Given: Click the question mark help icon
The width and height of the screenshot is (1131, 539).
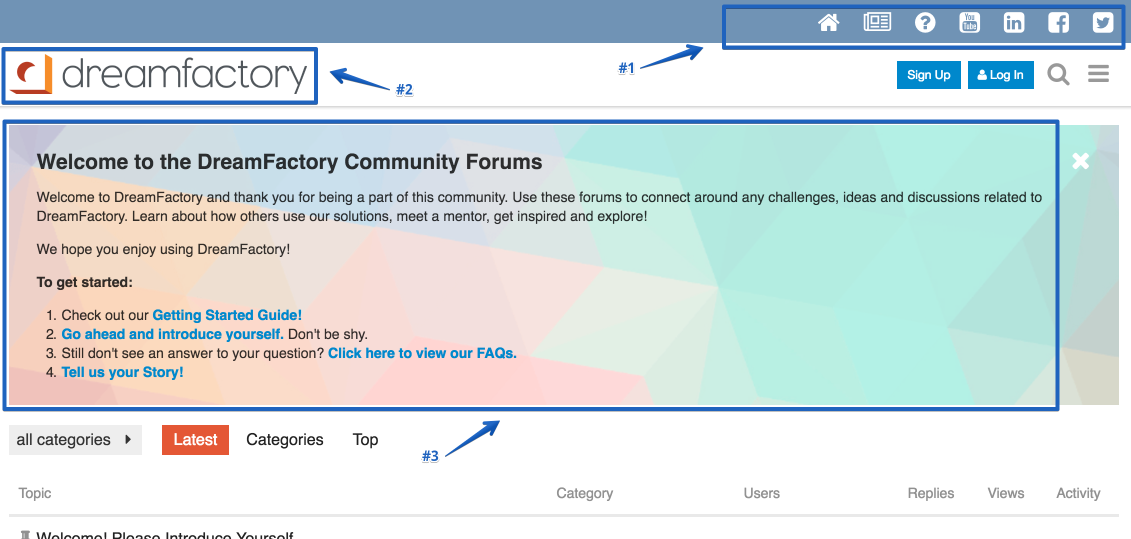Looking at the screenshot, I should (x=925, y=23).
